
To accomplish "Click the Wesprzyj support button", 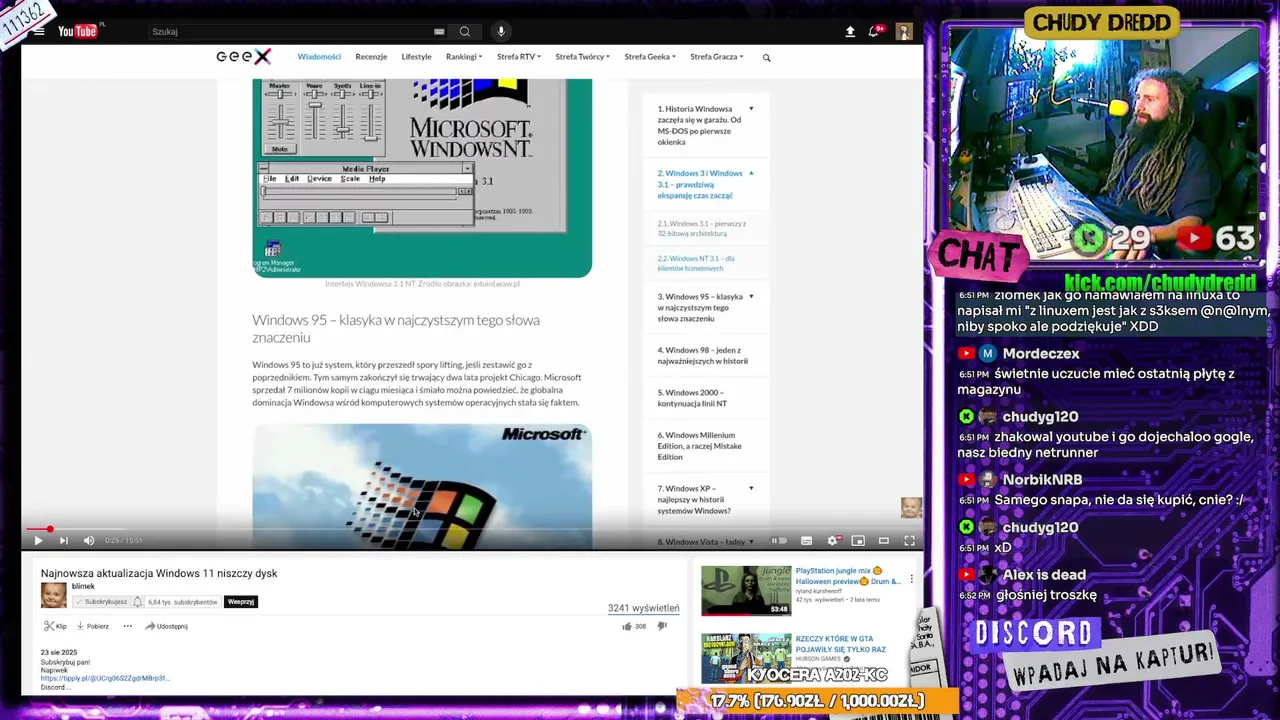I will point(241,602).
